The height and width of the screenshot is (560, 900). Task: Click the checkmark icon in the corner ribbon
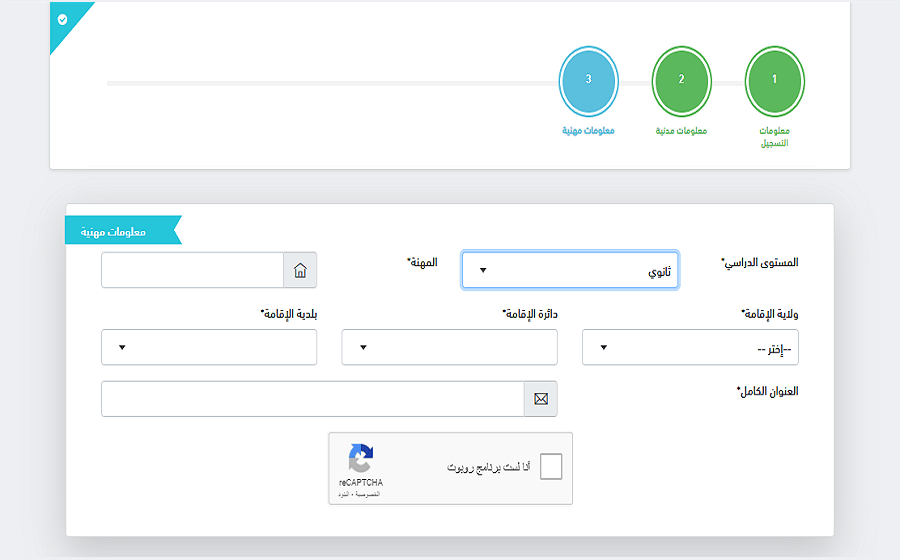click(x=63, y=19)
